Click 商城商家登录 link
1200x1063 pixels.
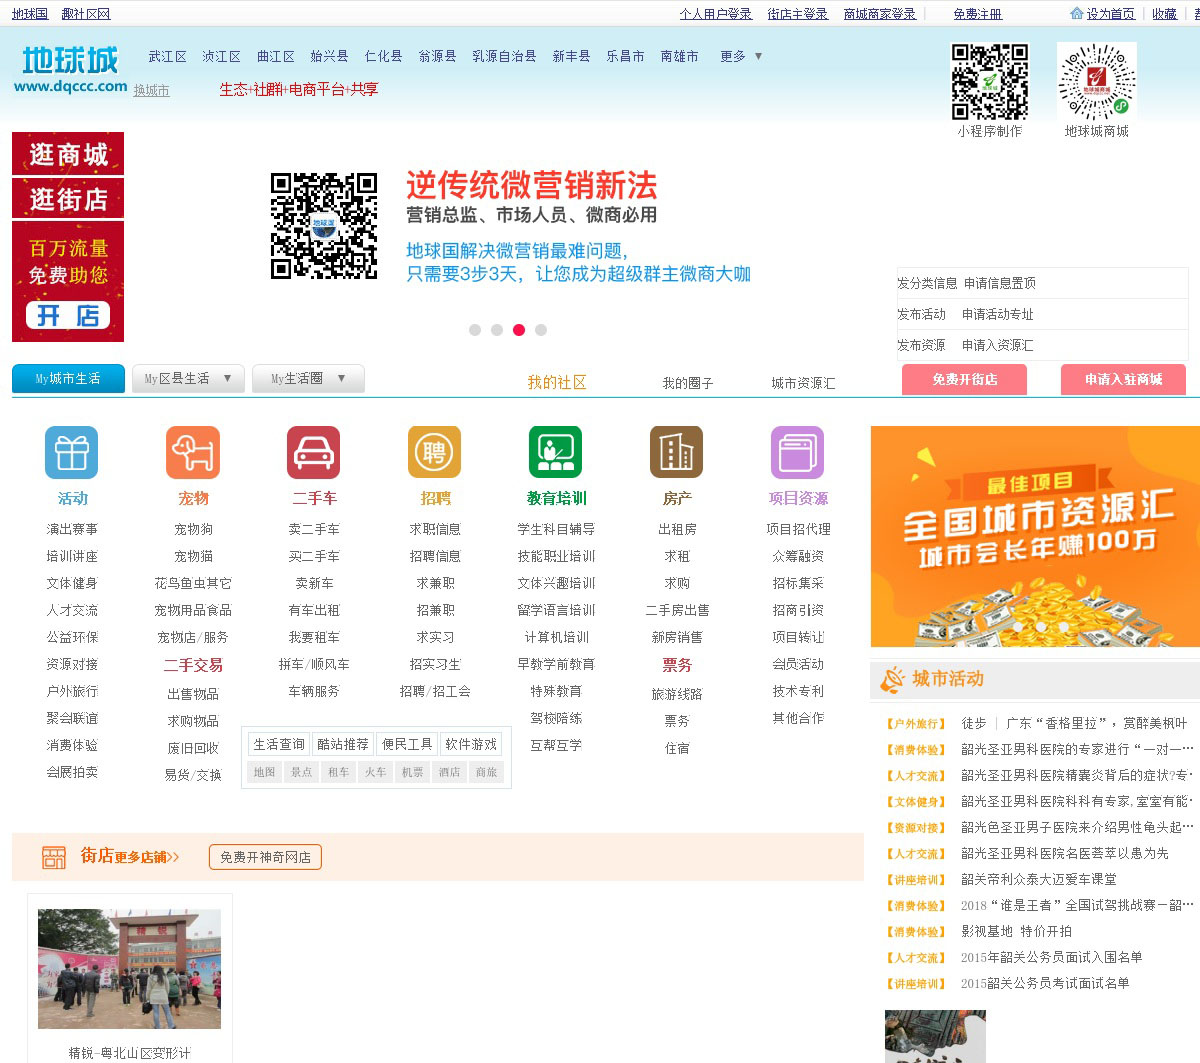tap(880, 14)
